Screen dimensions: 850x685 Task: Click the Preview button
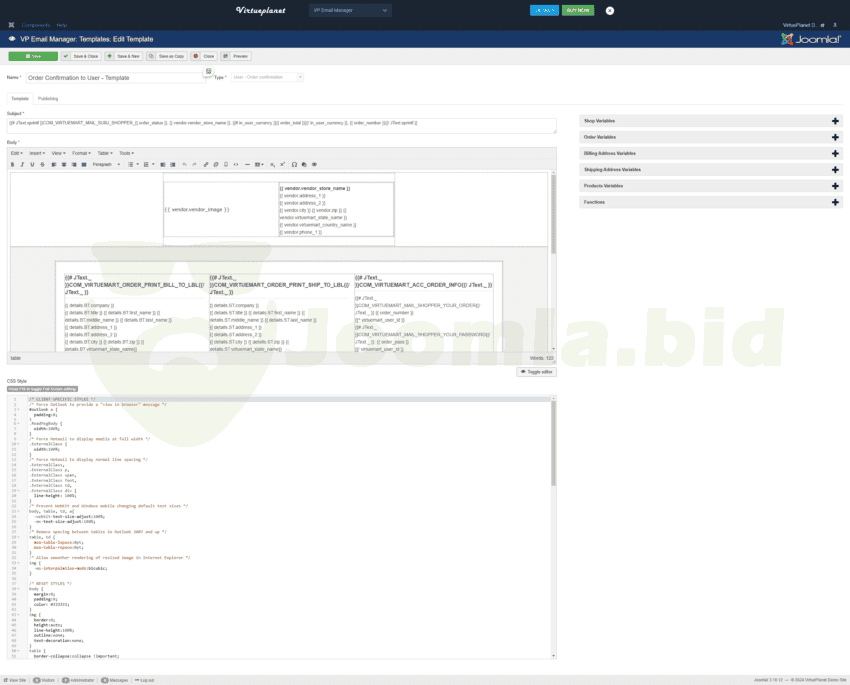pos(237,56)
